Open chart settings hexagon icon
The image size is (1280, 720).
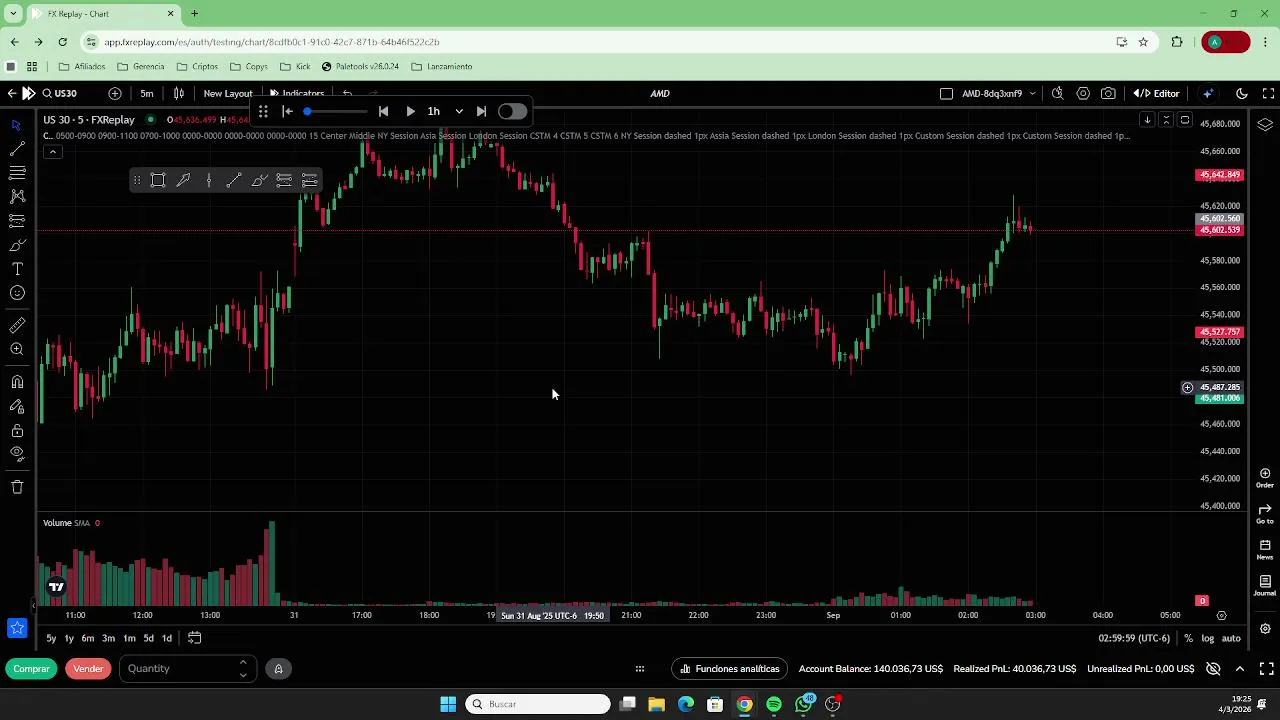pyautogui.click(x=1083, y=93)
